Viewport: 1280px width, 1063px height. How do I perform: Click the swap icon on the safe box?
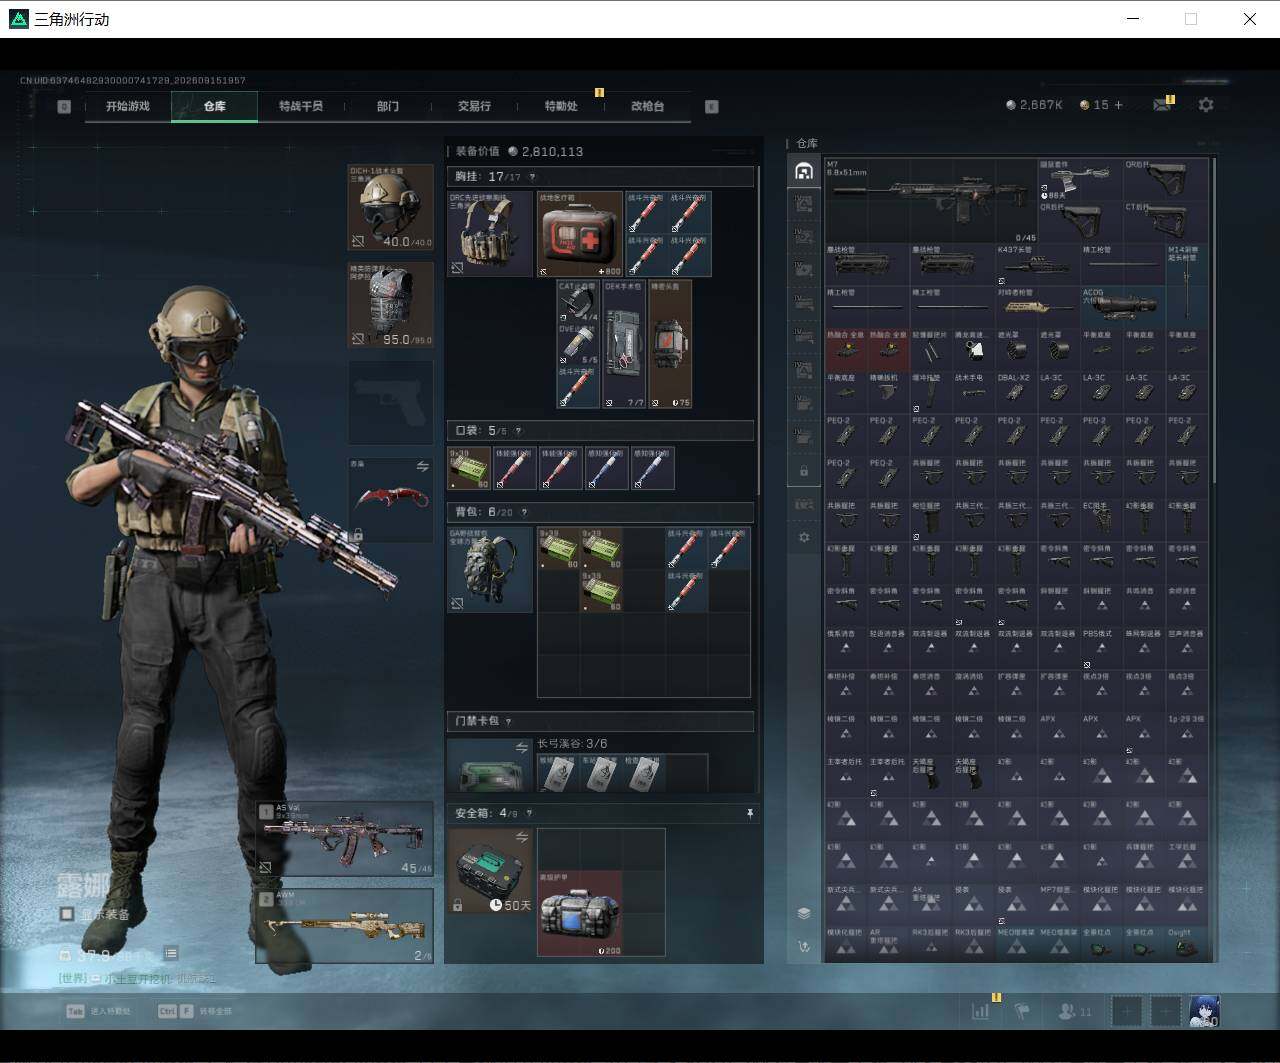pos(522,837)
